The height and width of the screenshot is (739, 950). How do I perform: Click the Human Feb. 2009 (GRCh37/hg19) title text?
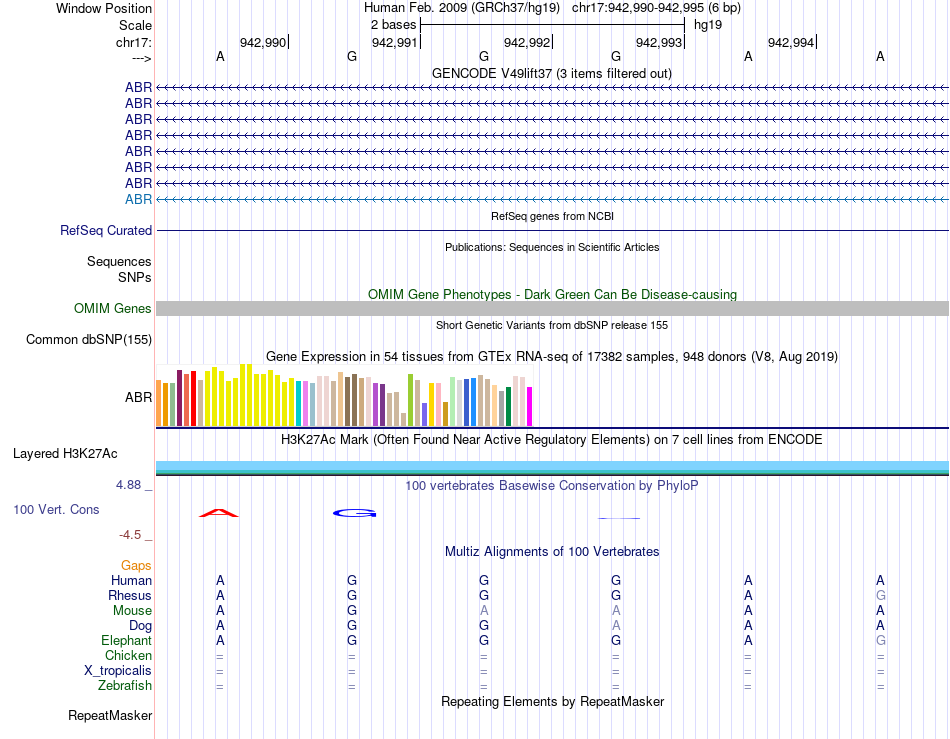464,8
